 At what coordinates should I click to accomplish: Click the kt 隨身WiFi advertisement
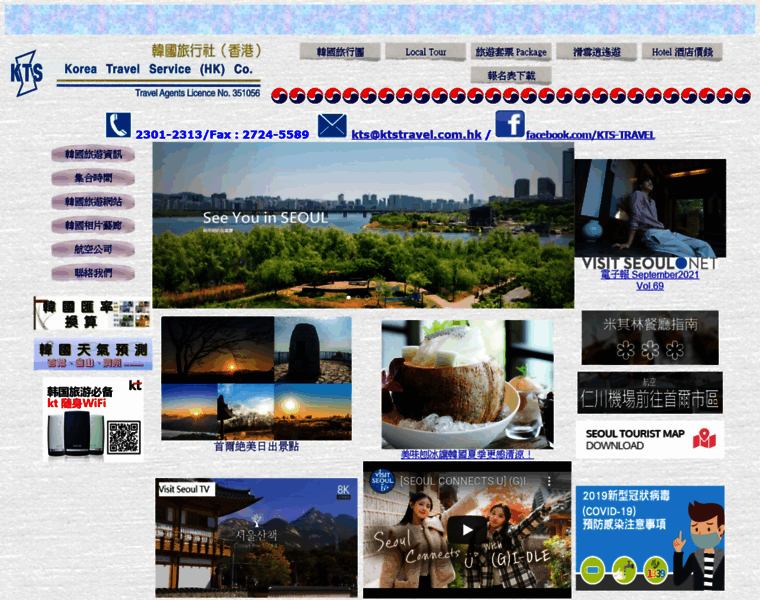click(93, 420)
